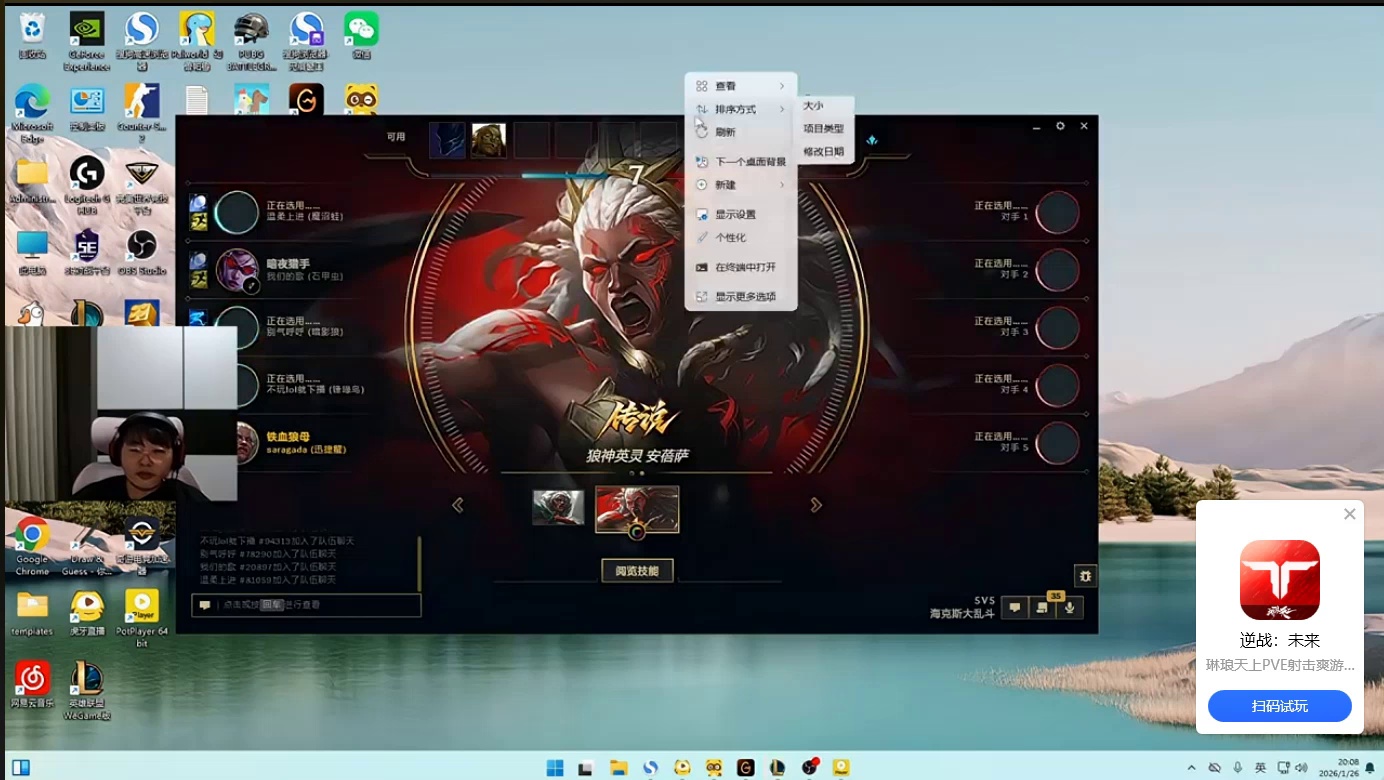This screenshot has width=1384, height=780.
Task: Open the GeForce Experience shortcut
Action: 87,38
